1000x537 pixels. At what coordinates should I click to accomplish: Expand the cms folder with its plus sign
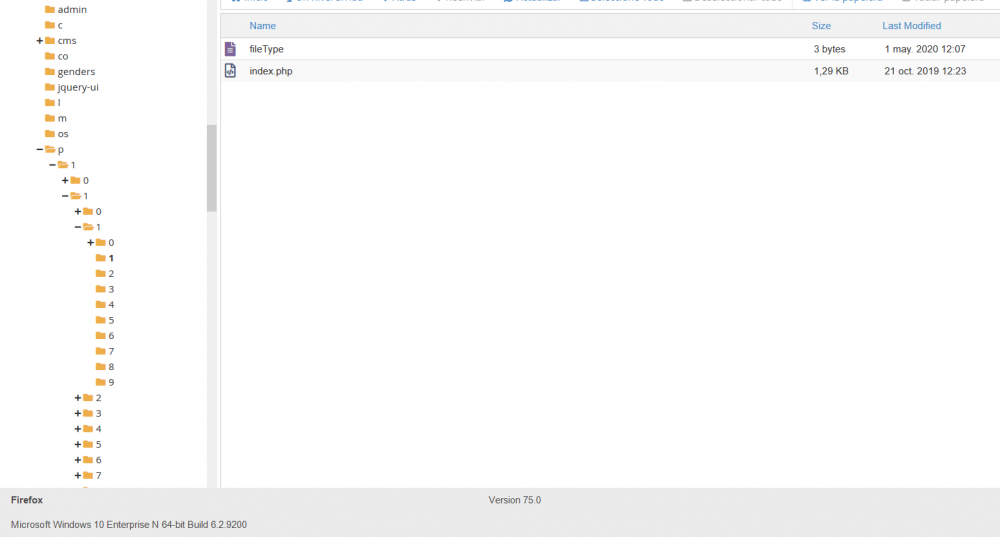tap(40, 40)
